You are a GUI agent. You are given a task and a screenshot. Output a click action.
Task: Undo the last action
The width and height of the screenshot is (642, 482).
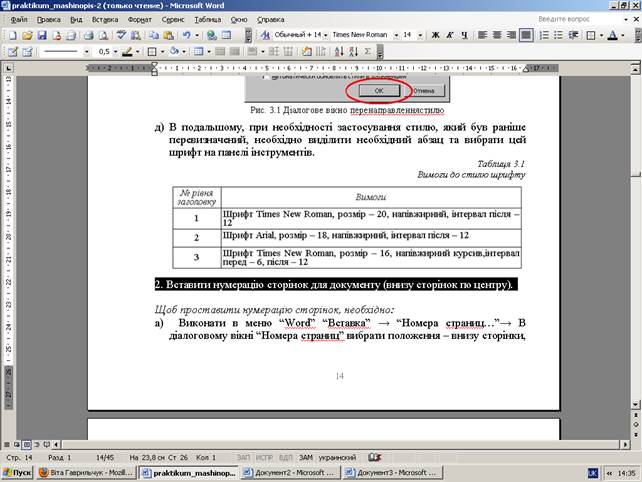[187, 35]
